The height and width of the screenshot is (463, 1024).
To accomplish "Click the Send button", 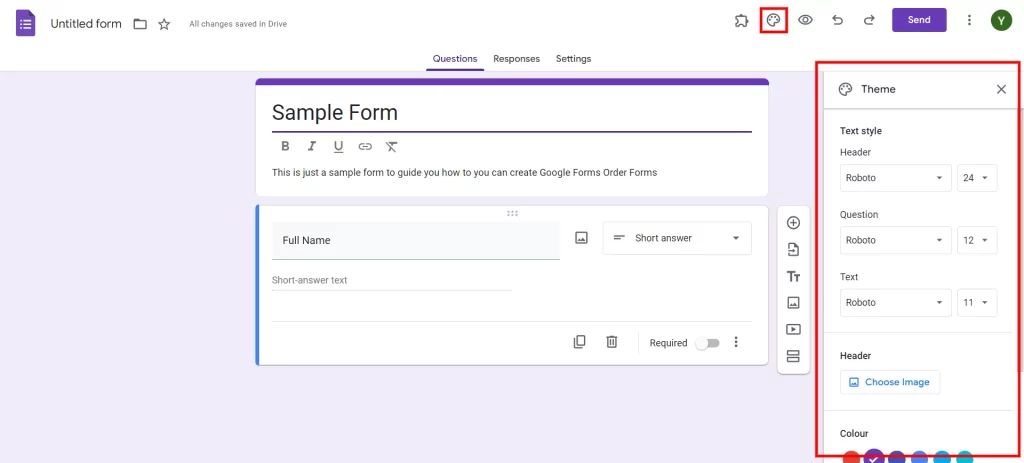I will (919, 20).
